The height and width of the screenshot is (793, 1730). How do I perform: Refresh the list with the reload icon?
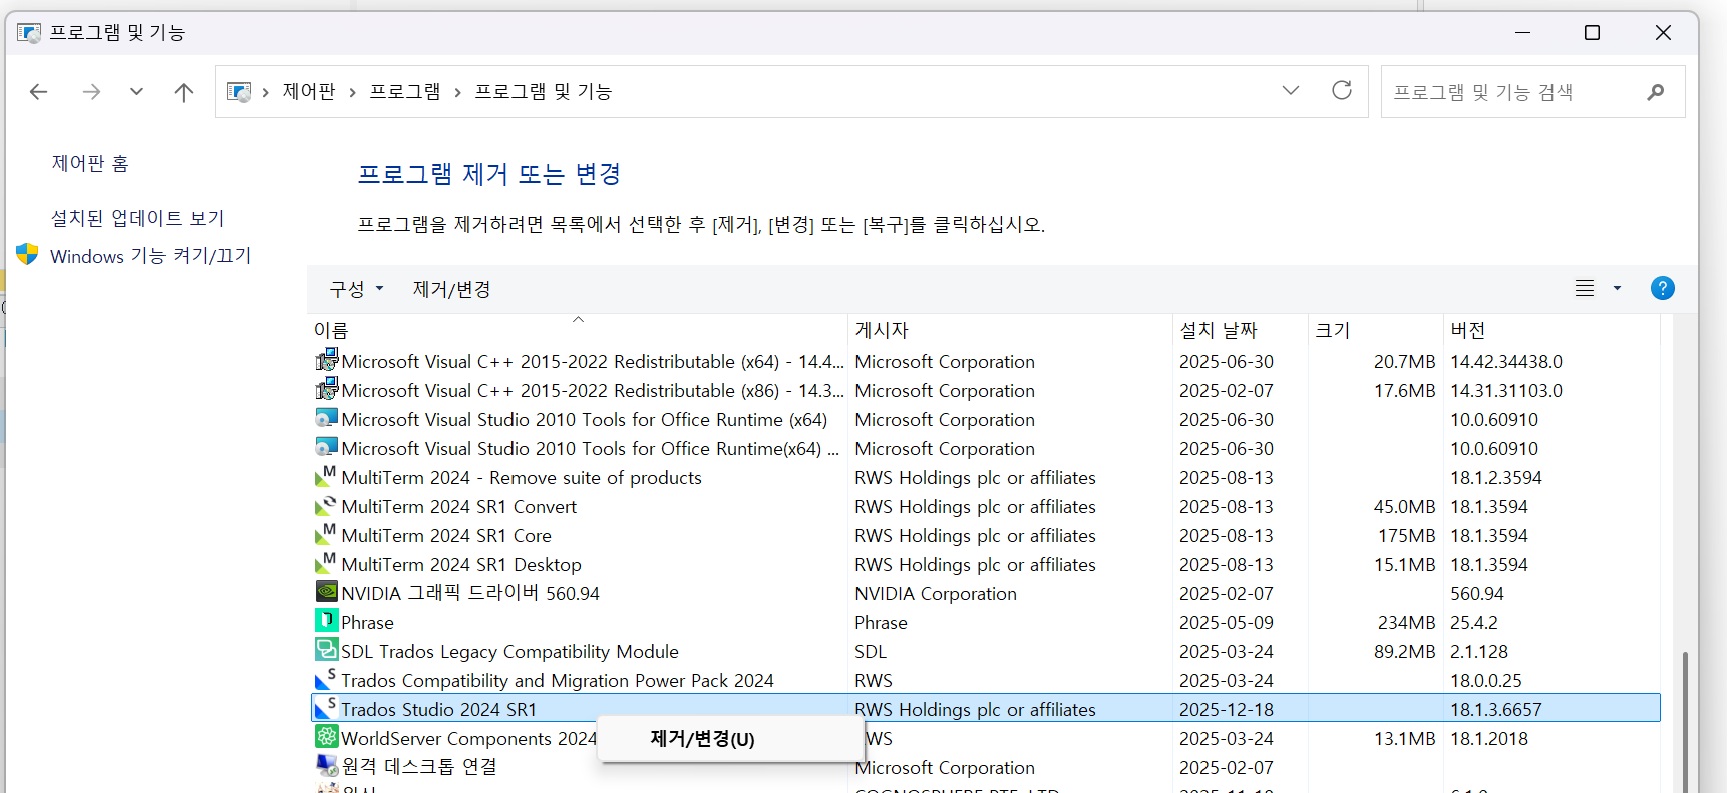1342,91
